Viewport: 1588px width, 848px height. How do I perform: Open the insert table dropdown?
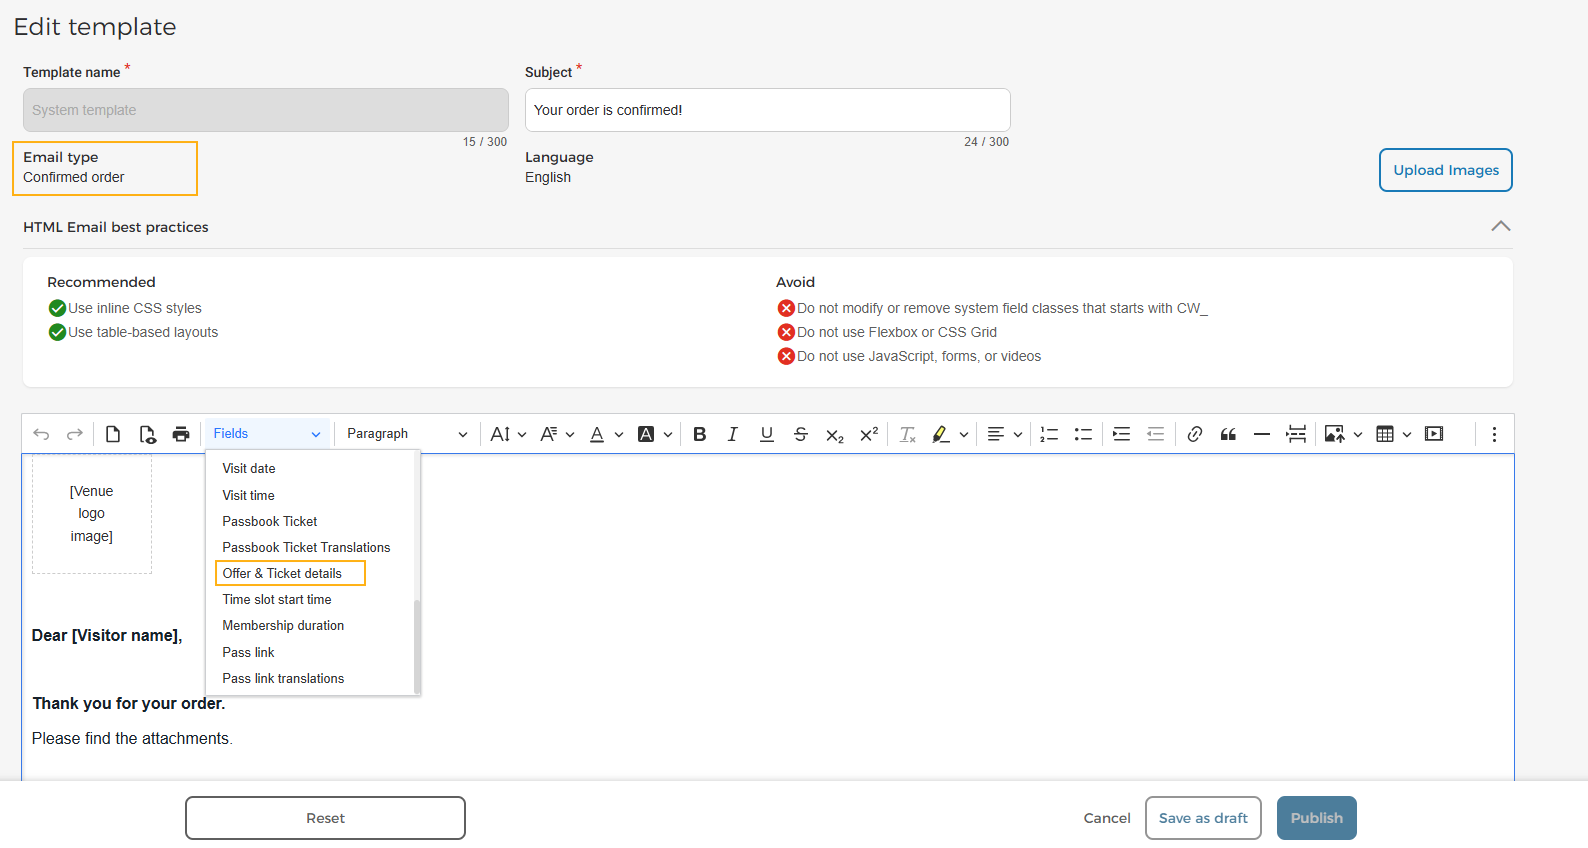coord(1394,434)
